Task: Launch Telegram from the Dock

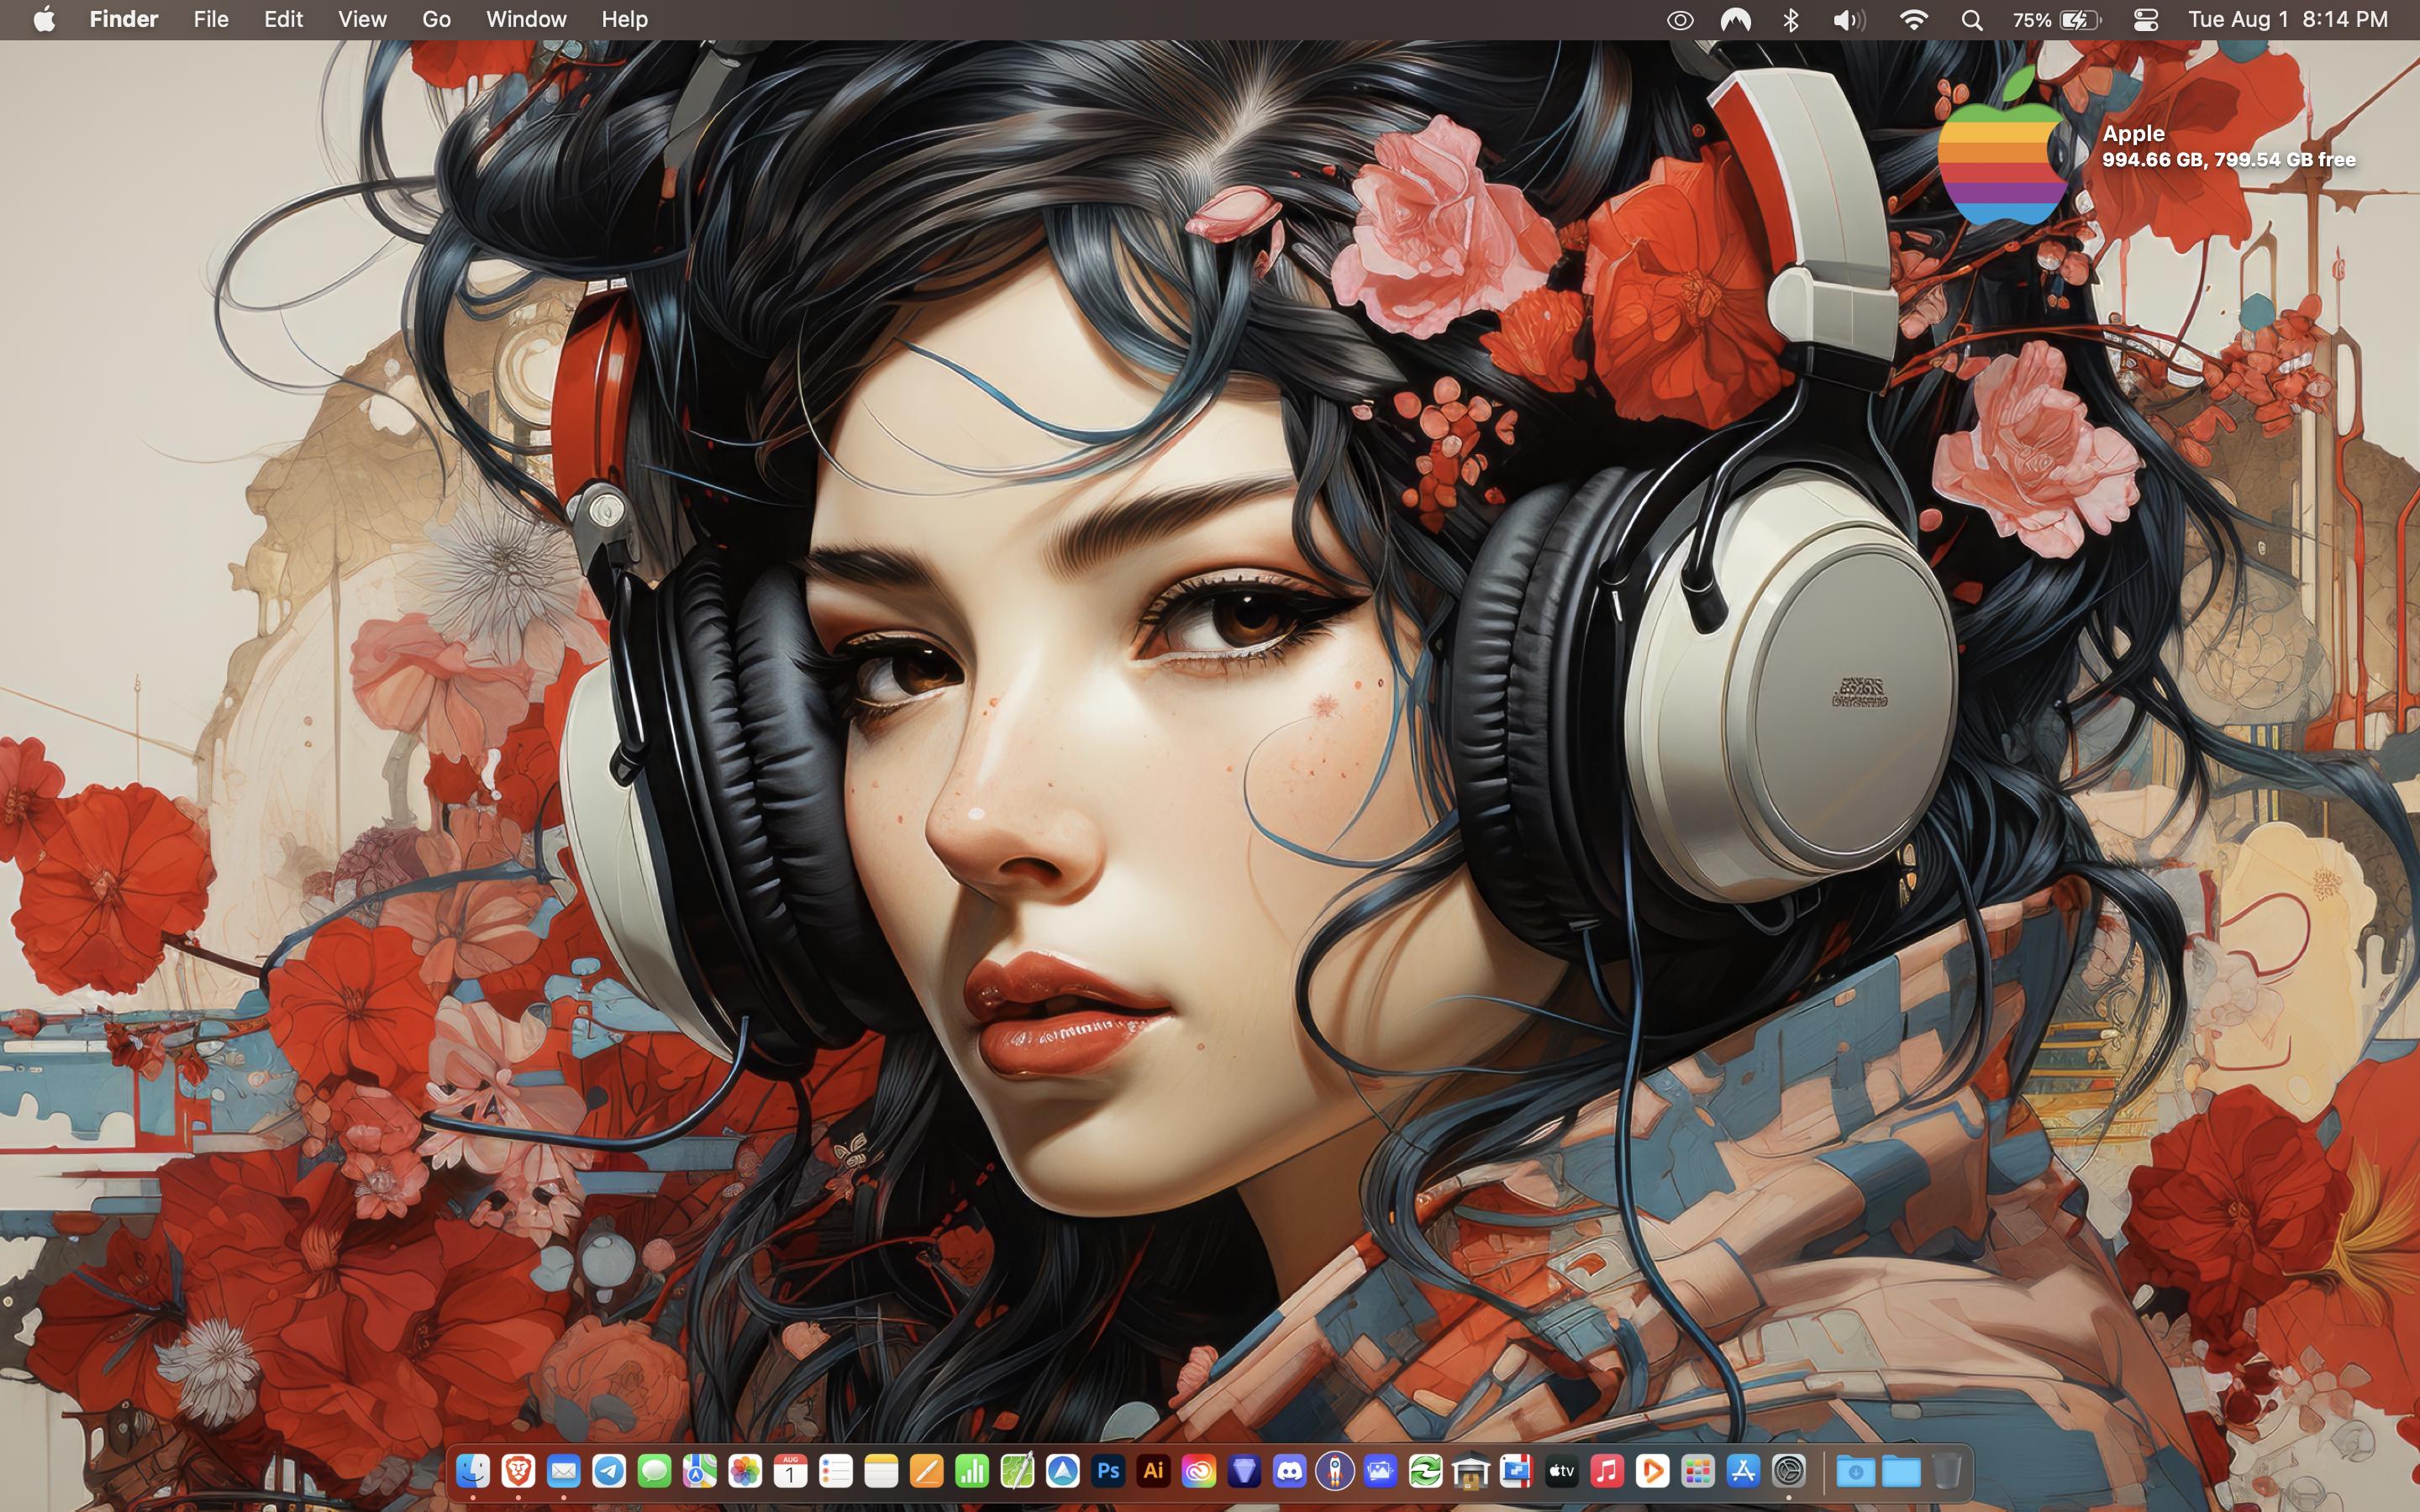Action: [609, 1471]
